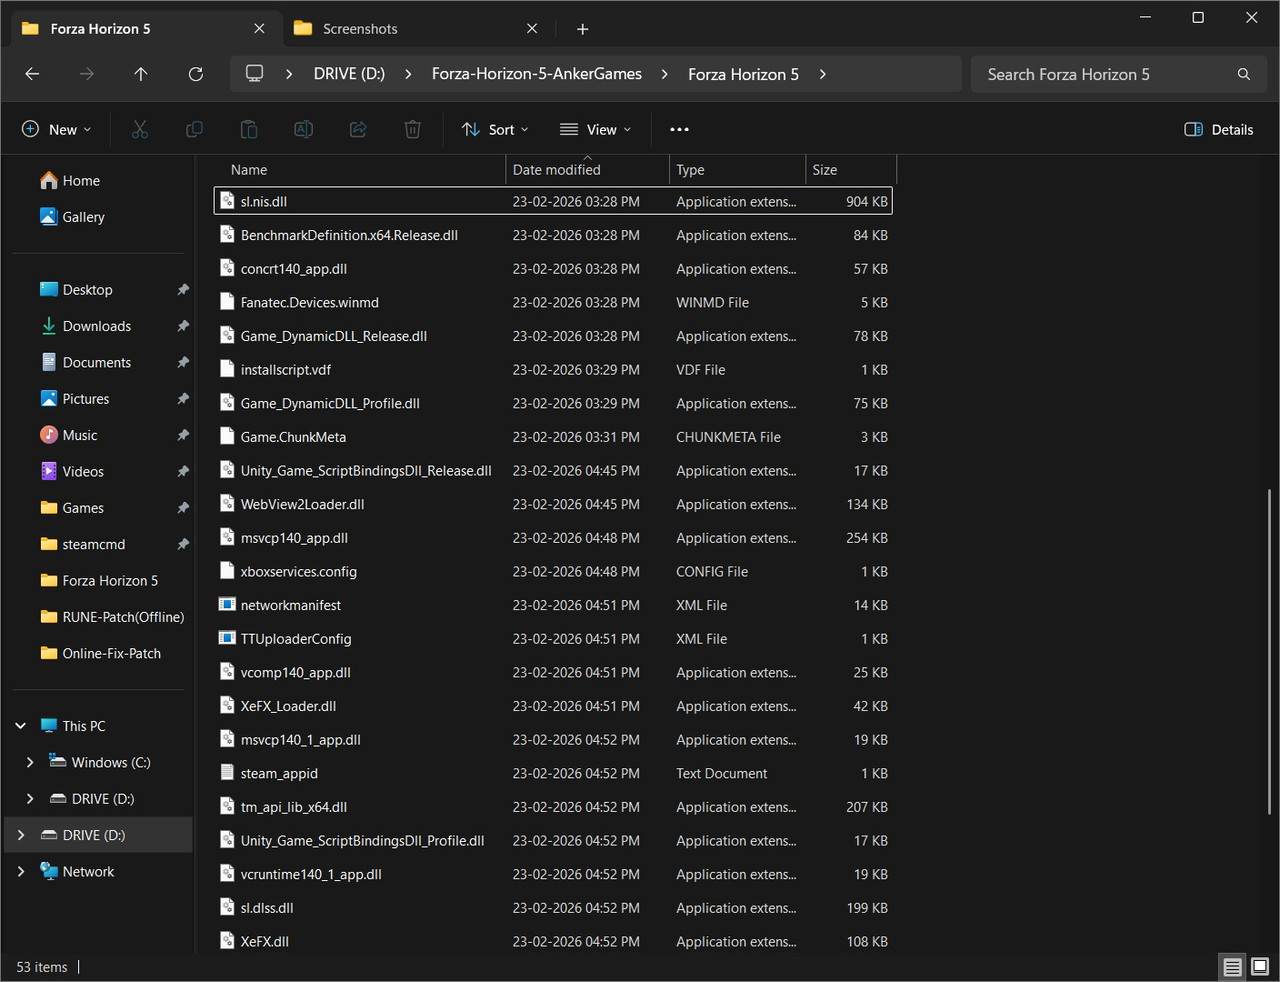Screen dimensions: 1280x982
Task: Close the Forza Horizon 5 tab
Action: coord(259,29)
